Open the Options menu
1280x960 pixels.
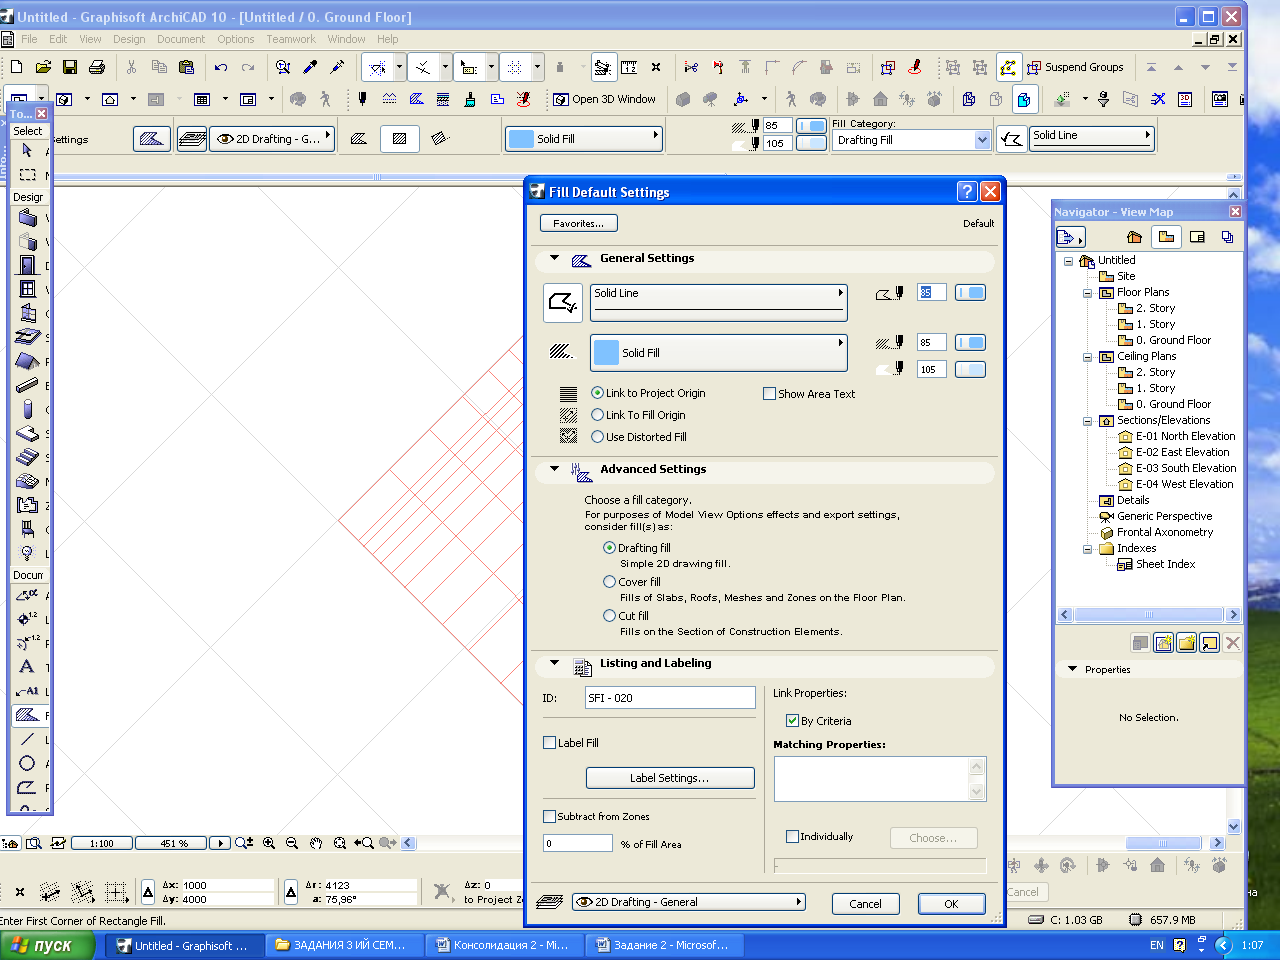point(236,39)
